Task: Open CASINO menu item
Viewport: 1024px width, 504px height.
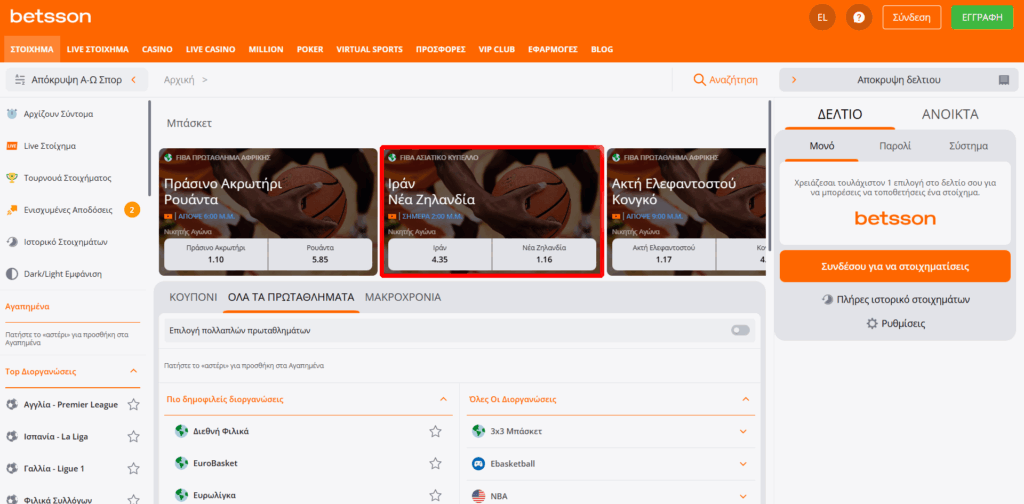Action: click(x=157, y=49)
